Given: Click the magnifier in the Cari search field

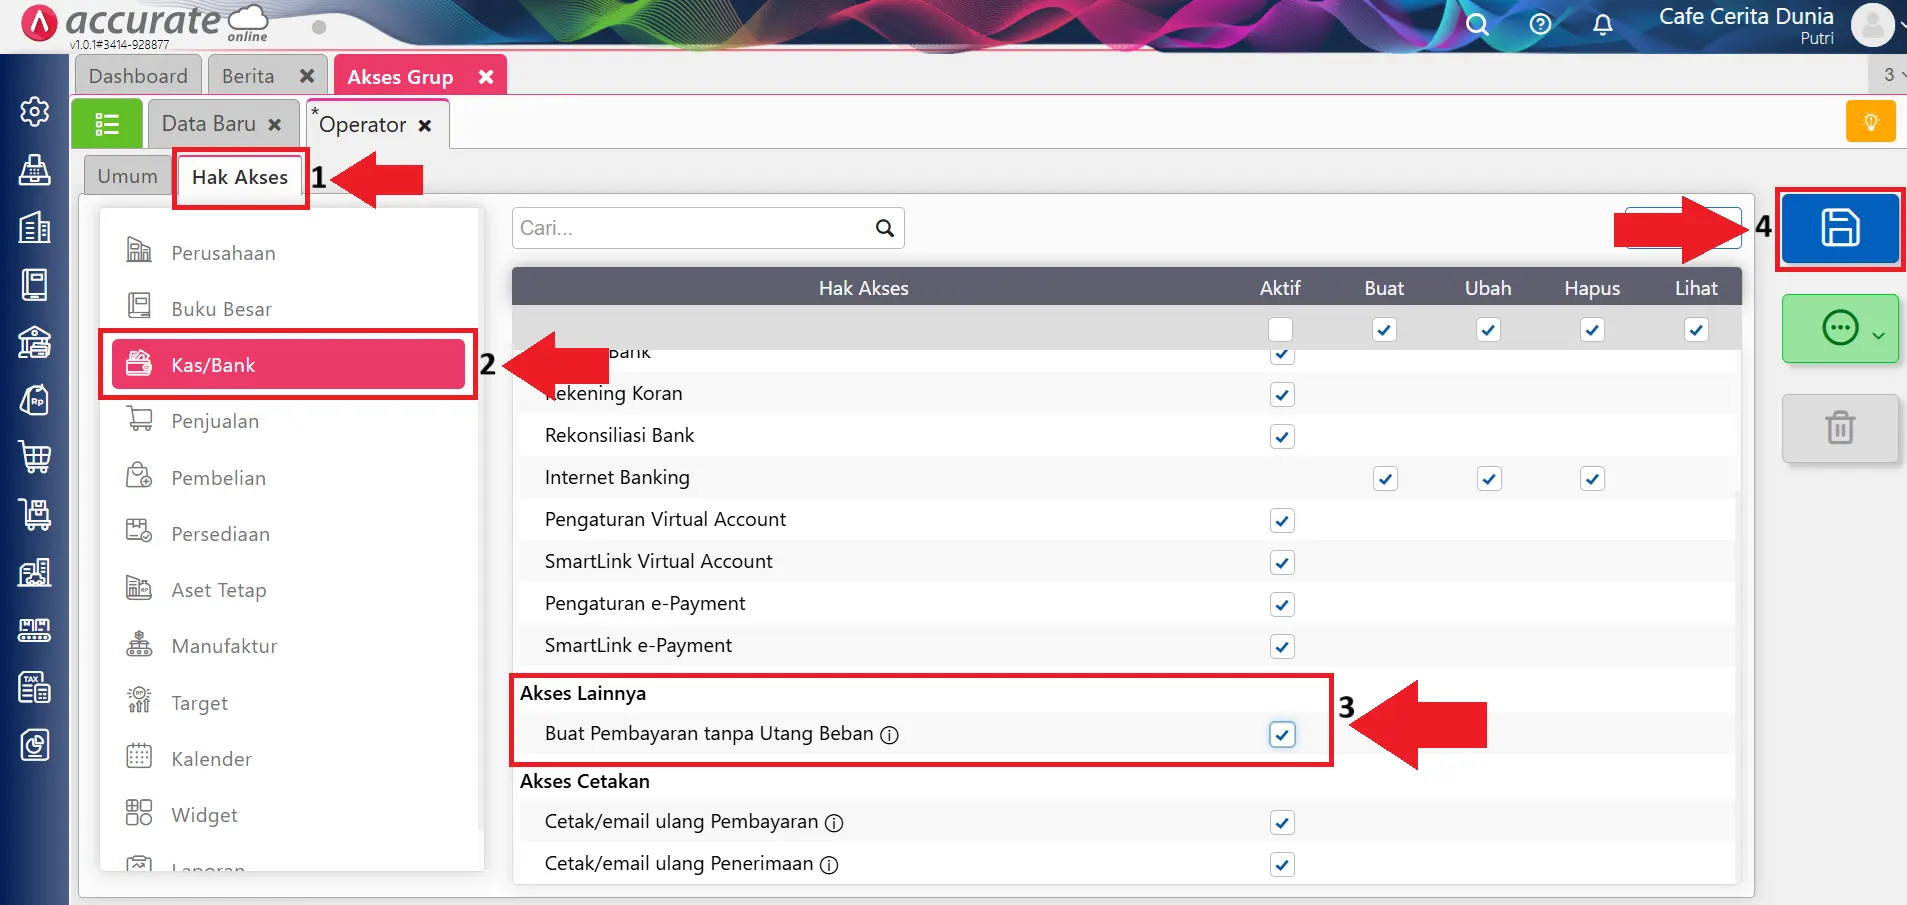Looking at the screenshot, I should pos(884,228).
